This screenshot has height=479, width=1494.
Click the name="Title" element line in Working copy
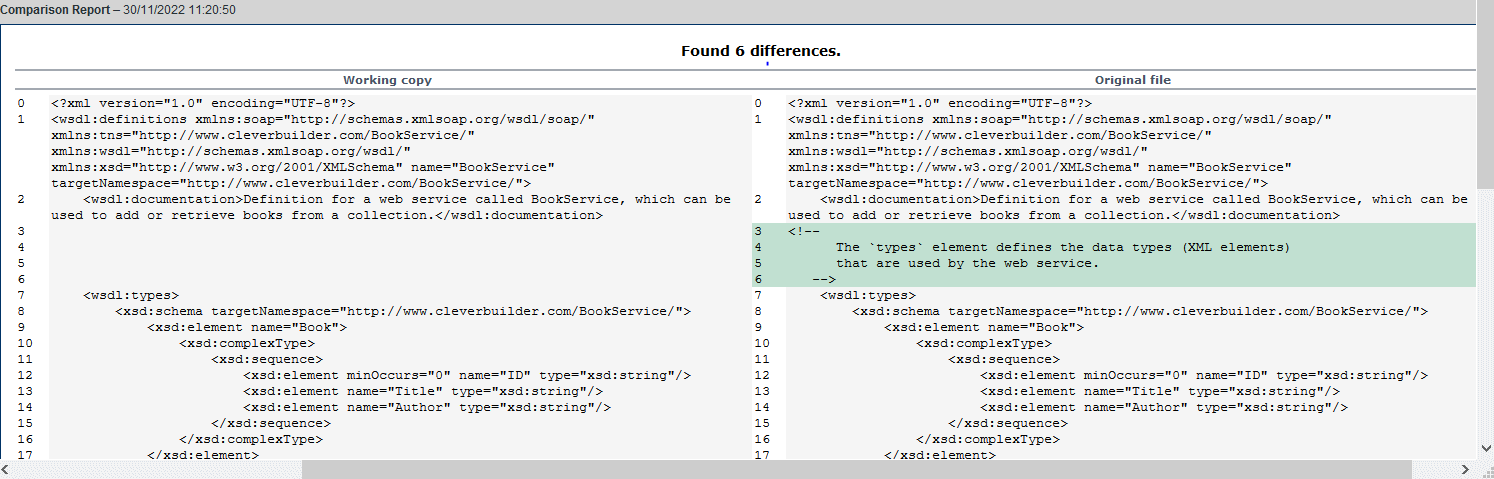click(423, 391)
